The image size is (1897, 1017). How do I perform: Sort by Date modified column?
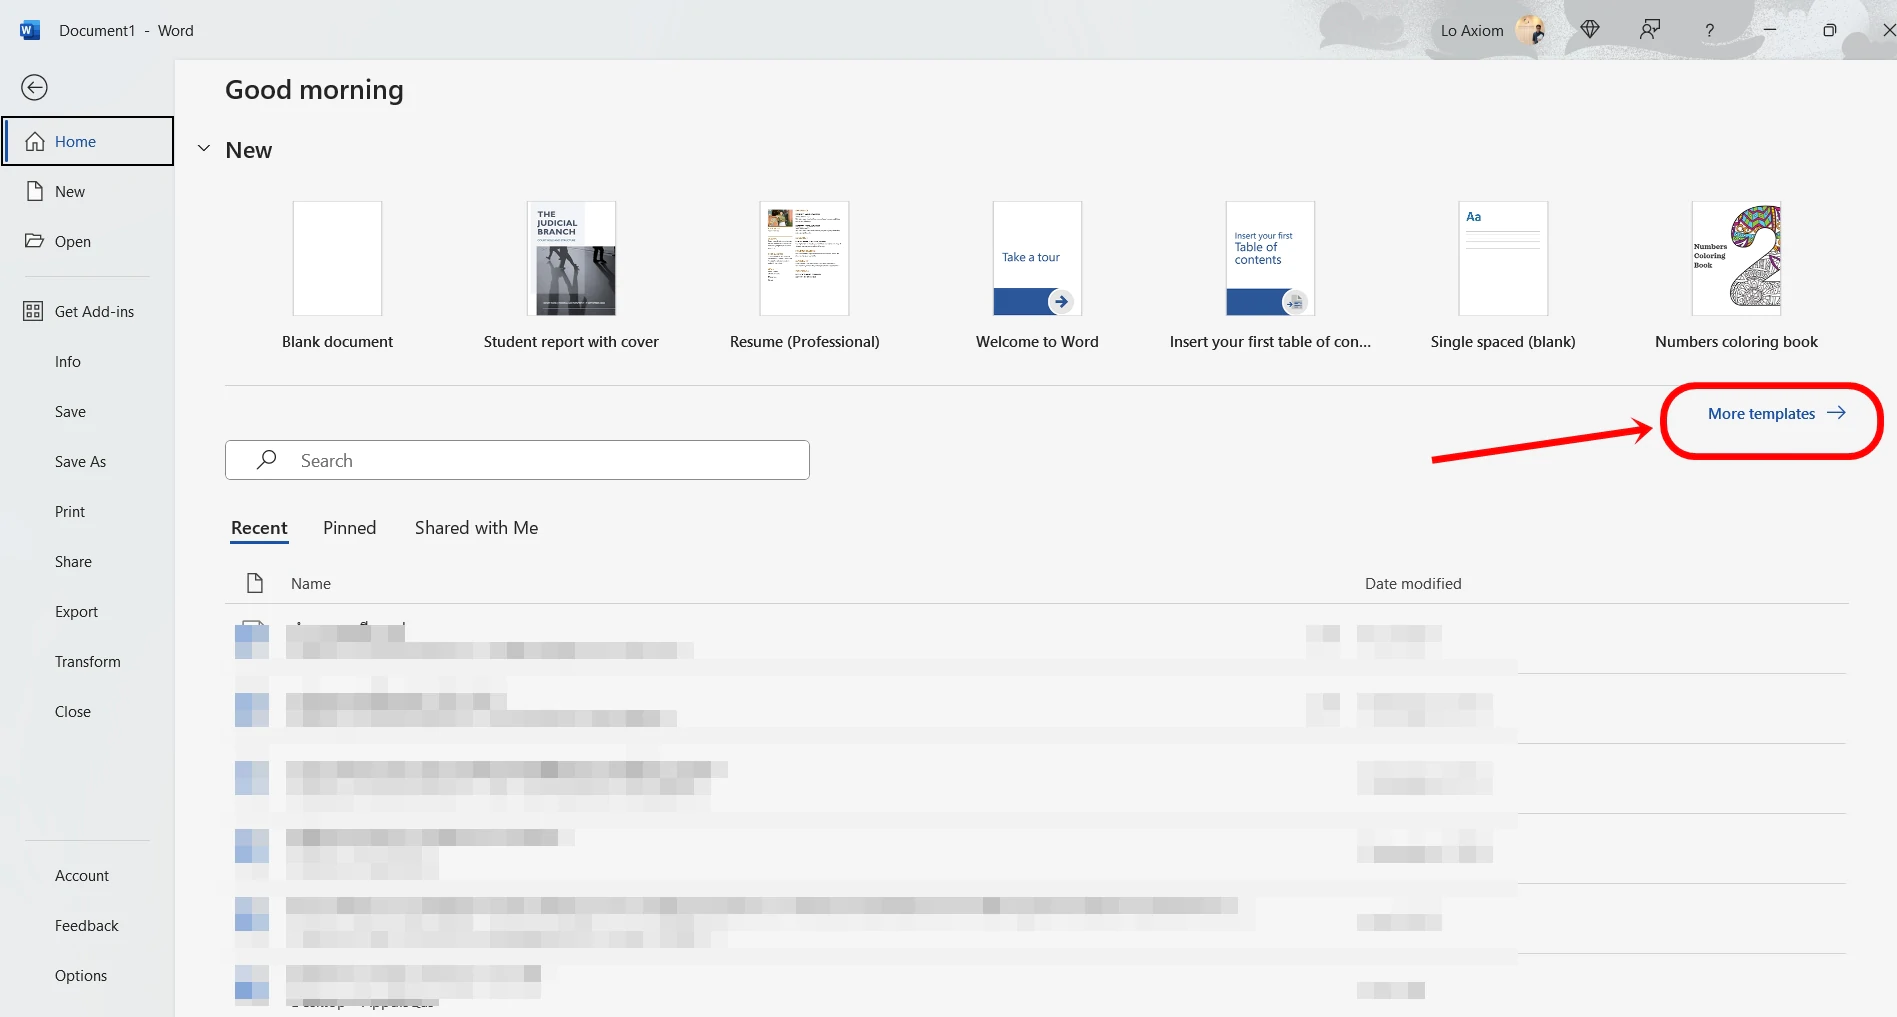click(1413, 584)
